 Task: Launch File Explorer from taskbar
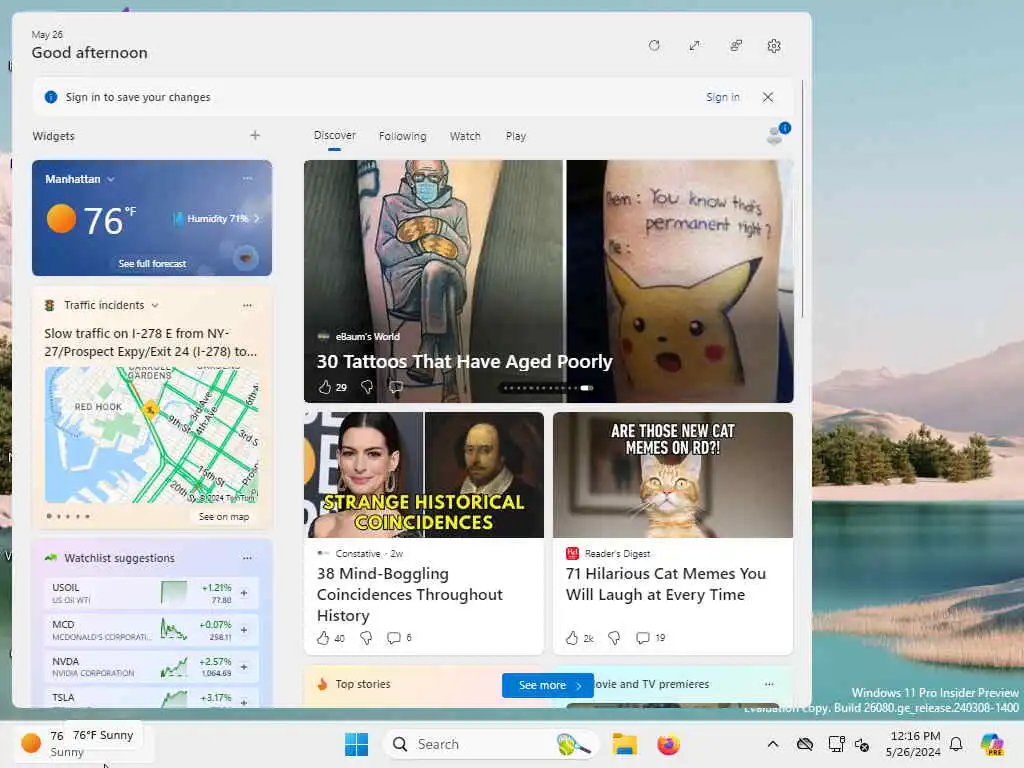[624, 744]
